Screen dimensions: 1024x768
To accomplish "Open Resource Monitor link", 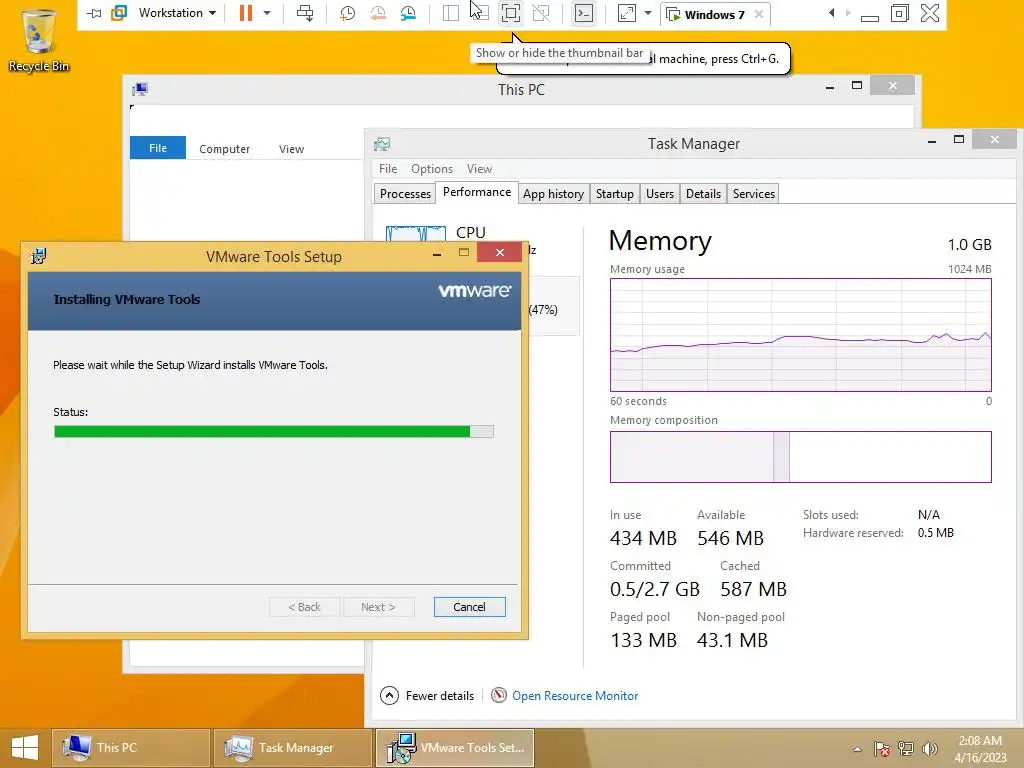I will 575,696.
